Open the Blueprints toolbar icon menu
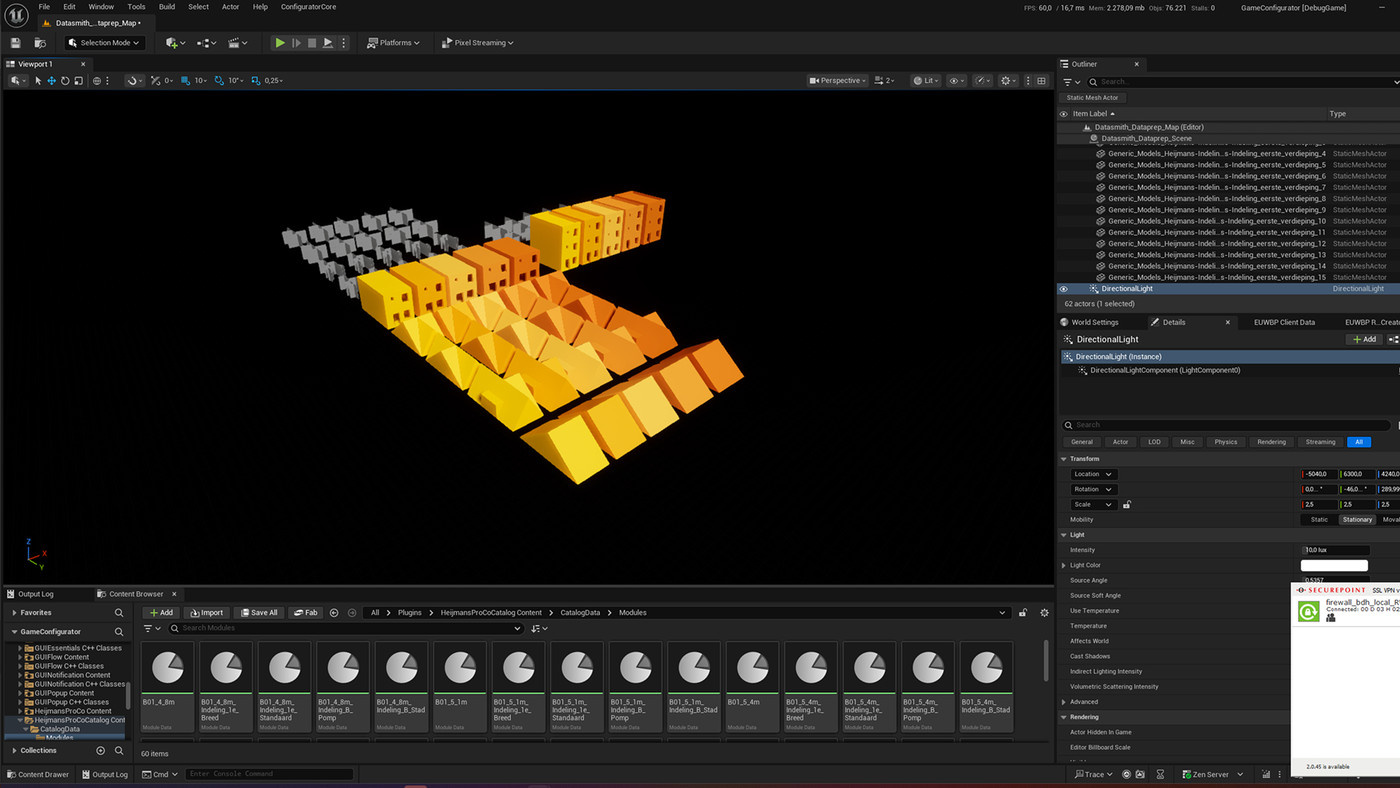The width and height of the screenshot is (1400, 788). [206, 43]
